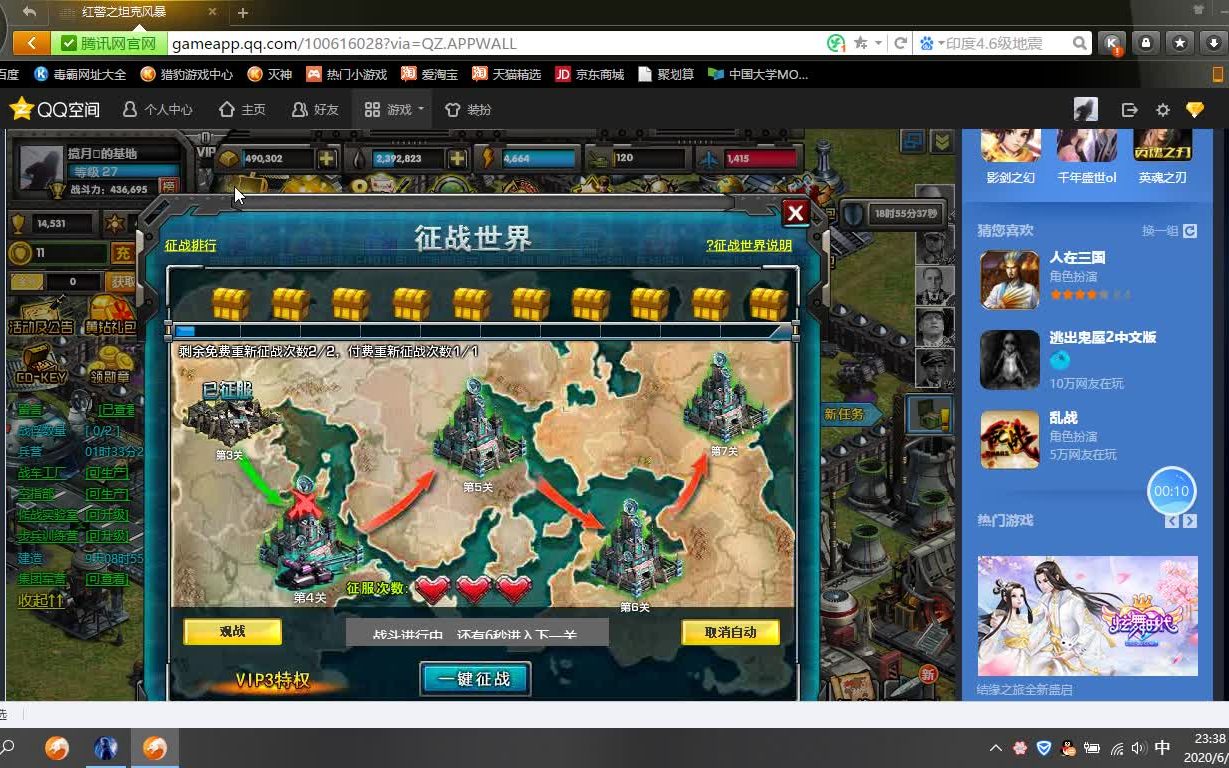Open the 逃出鬼屋2中文版 game thumbnail

(1009, 359)
